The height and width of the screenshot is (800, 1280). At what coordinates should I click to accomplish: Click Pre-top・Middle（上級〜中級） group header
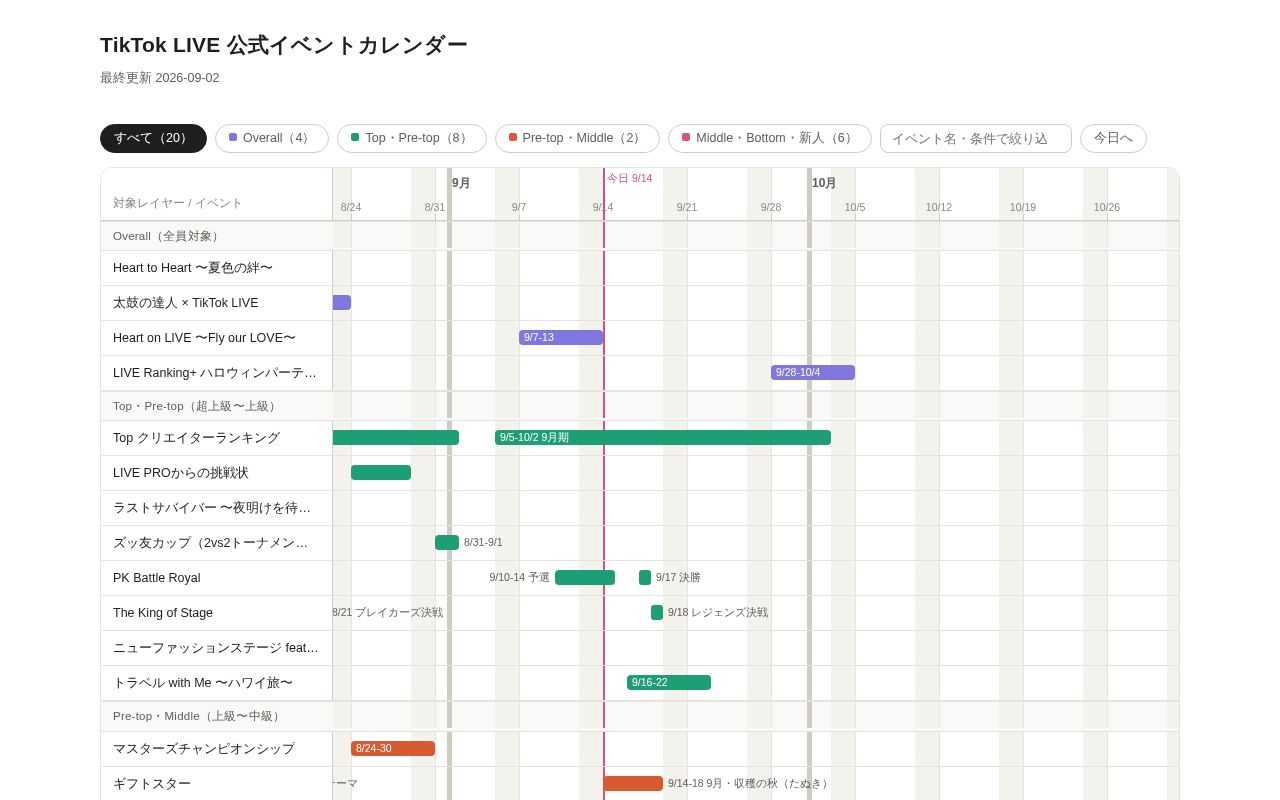tap(198, 716)
